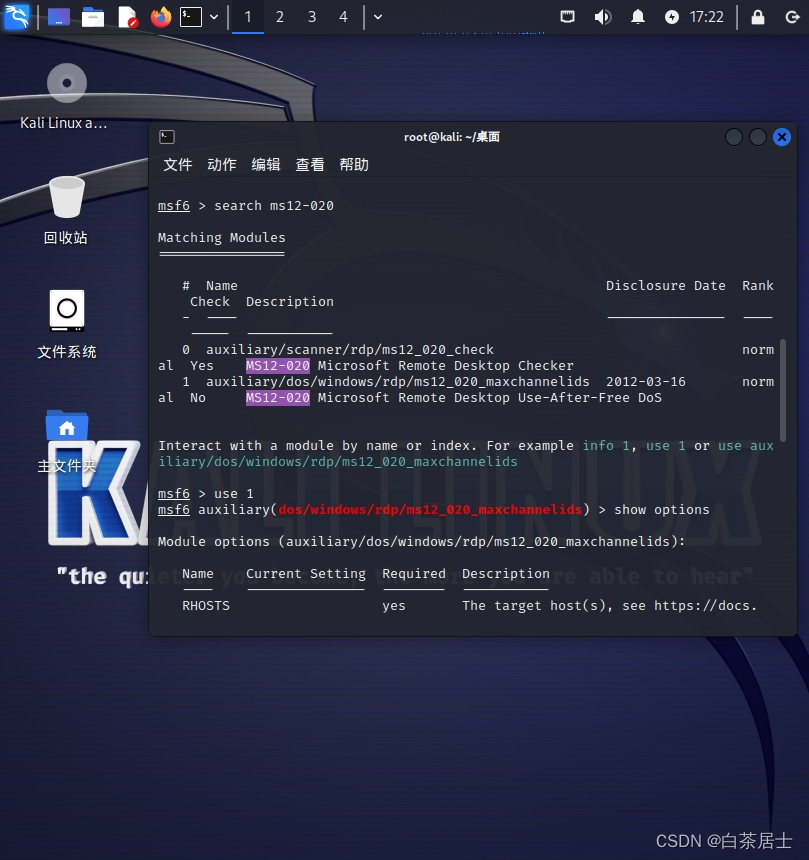Click the 'Rank' column header
Screen dimensions: 809x860
click(x=758, y=286)
